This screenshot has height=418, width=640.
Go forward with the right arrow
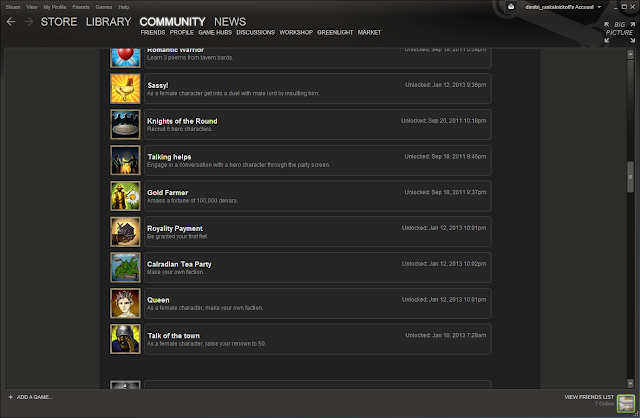coord(28,22)
